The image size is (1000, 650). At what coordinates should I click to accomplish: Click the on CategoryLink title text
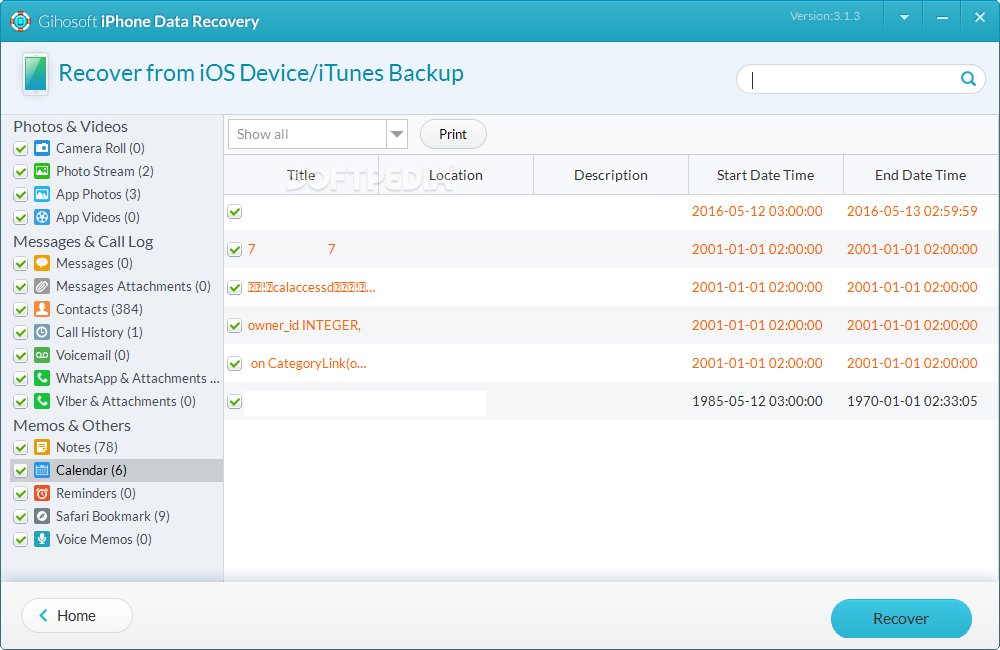(x=309, y=363)
